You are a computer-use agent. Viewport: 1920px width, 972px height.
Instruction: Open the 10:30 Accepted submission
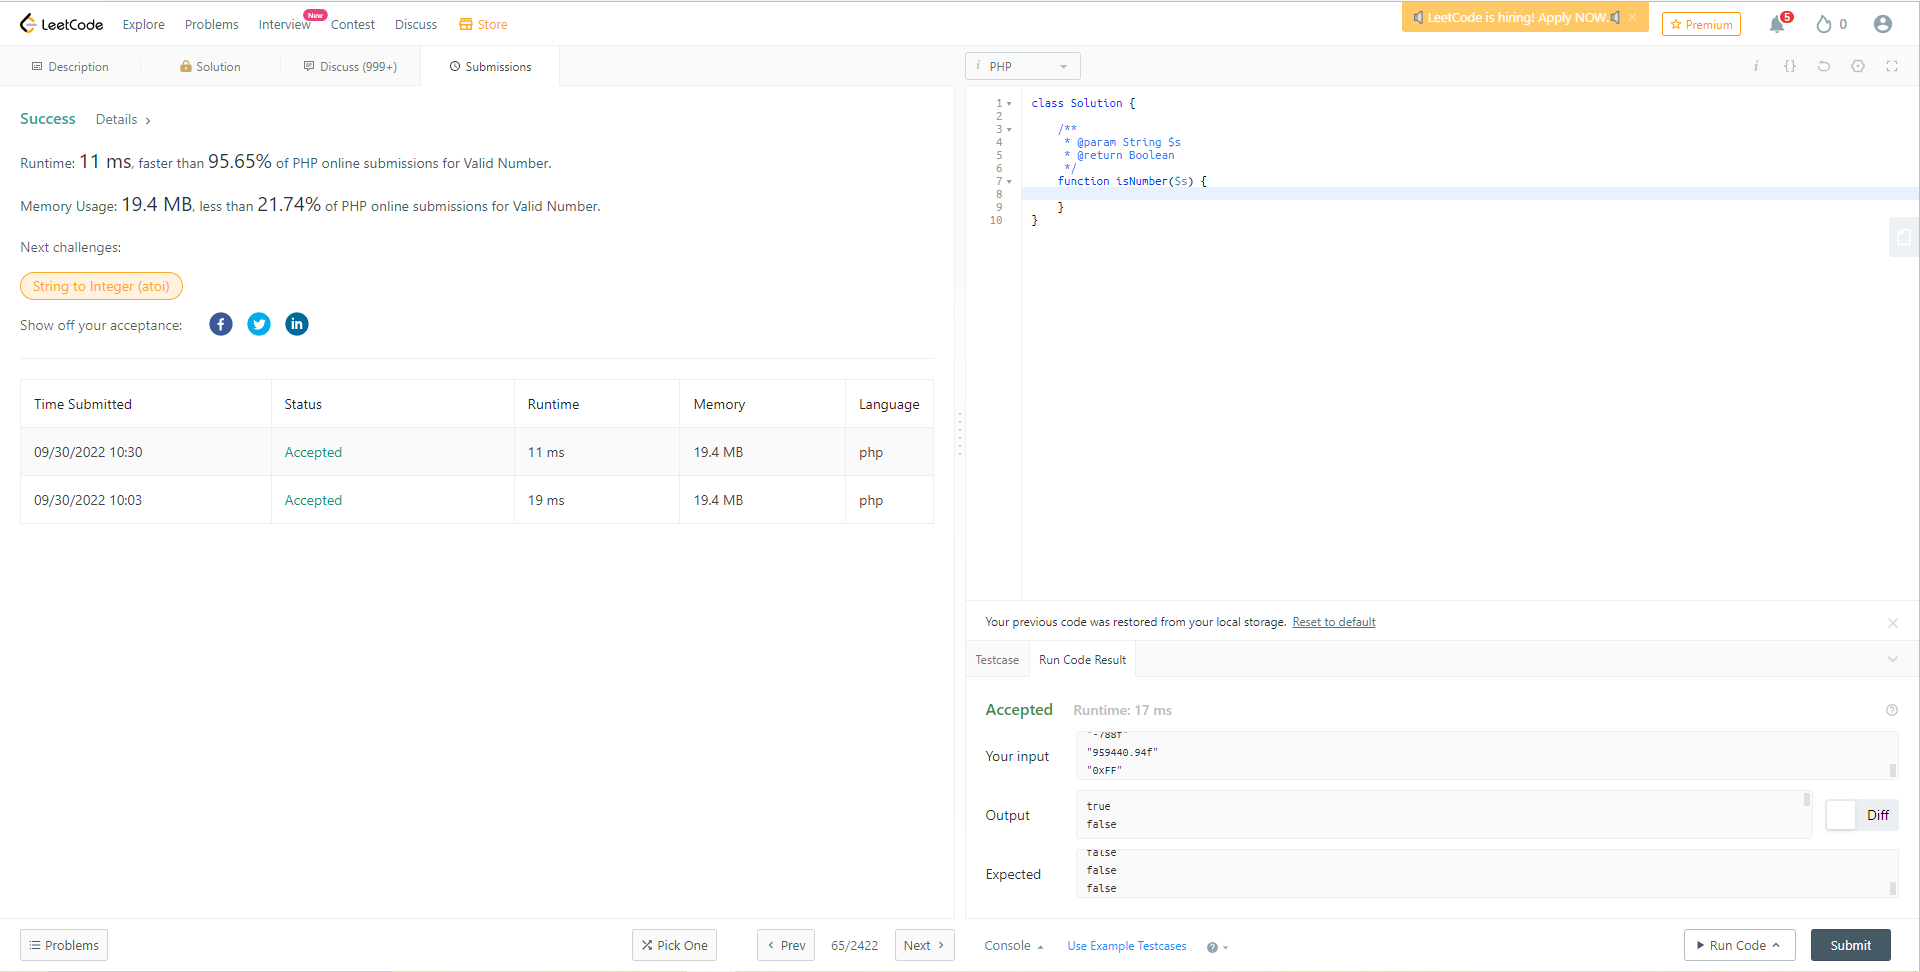tap(313, 452)
